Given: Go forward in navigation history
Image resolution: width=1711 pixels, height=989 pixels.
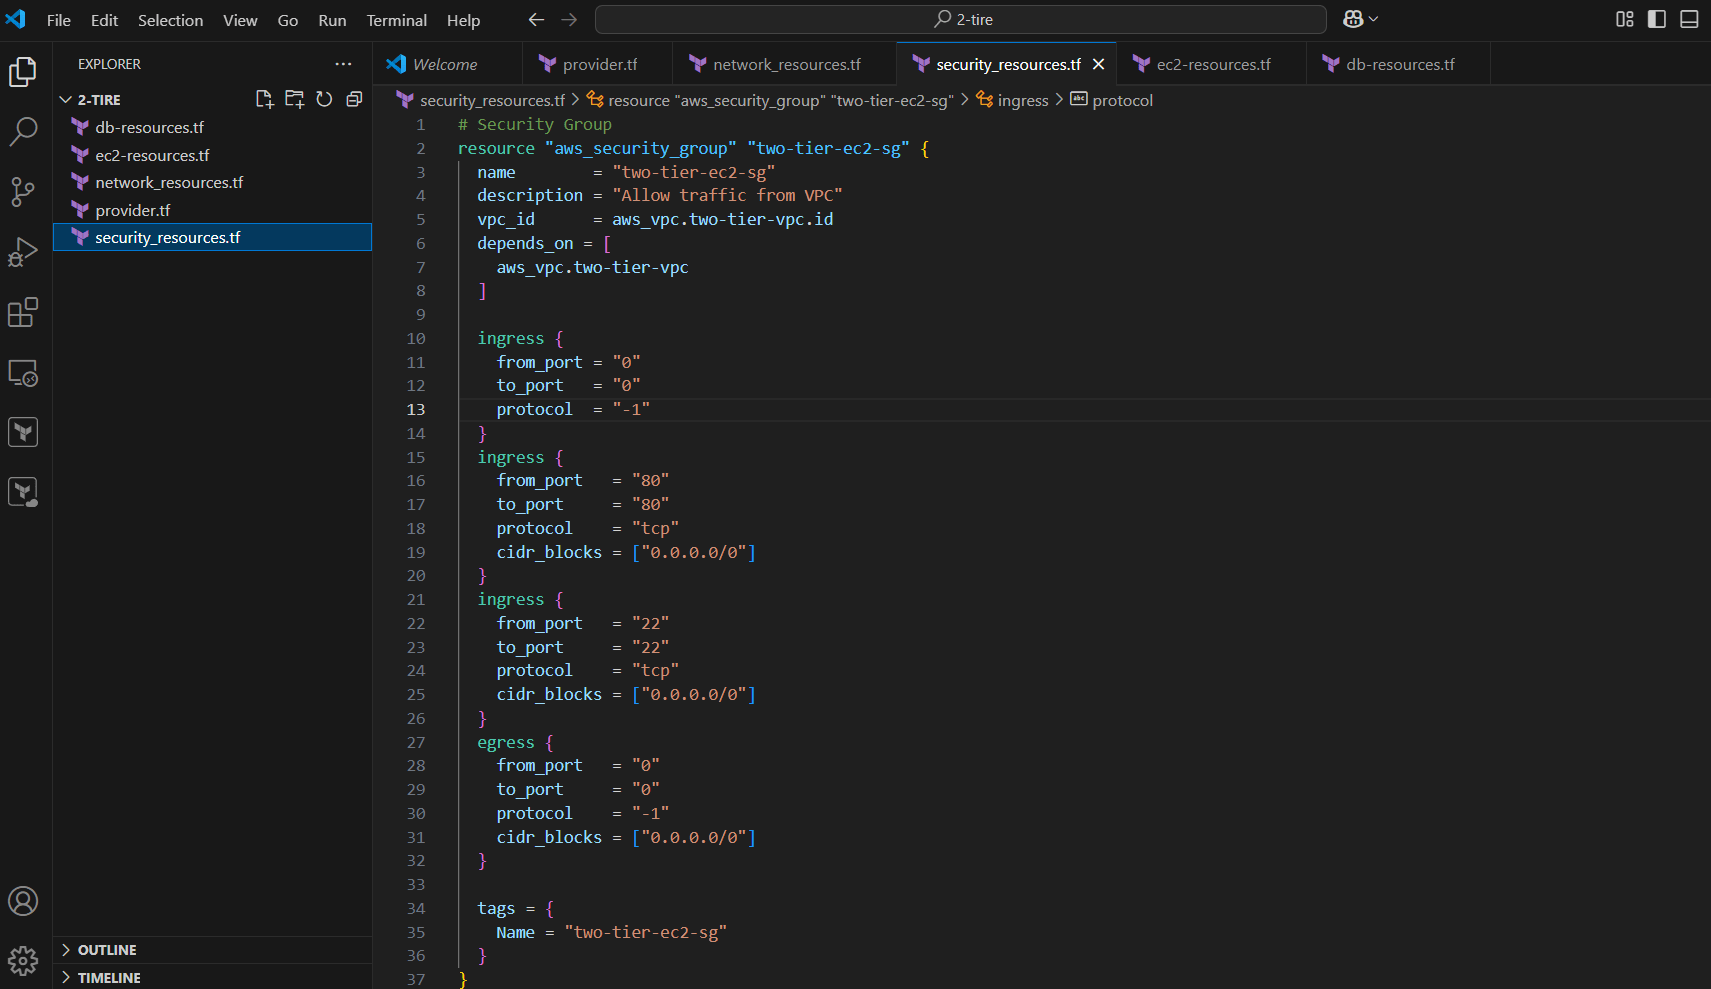Looking at the screenshot, I should tap(569, 19).
